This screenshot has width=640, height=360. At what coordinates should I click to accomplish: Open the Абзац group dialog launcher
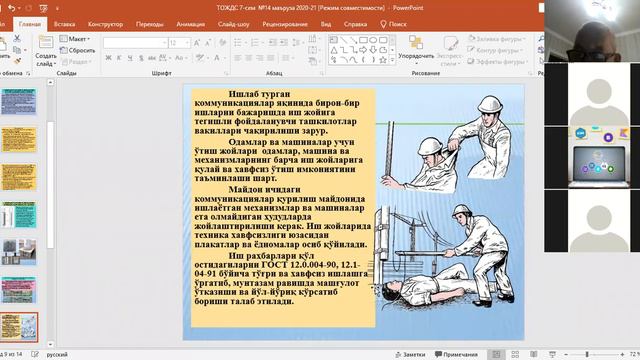tap(322, 73)
